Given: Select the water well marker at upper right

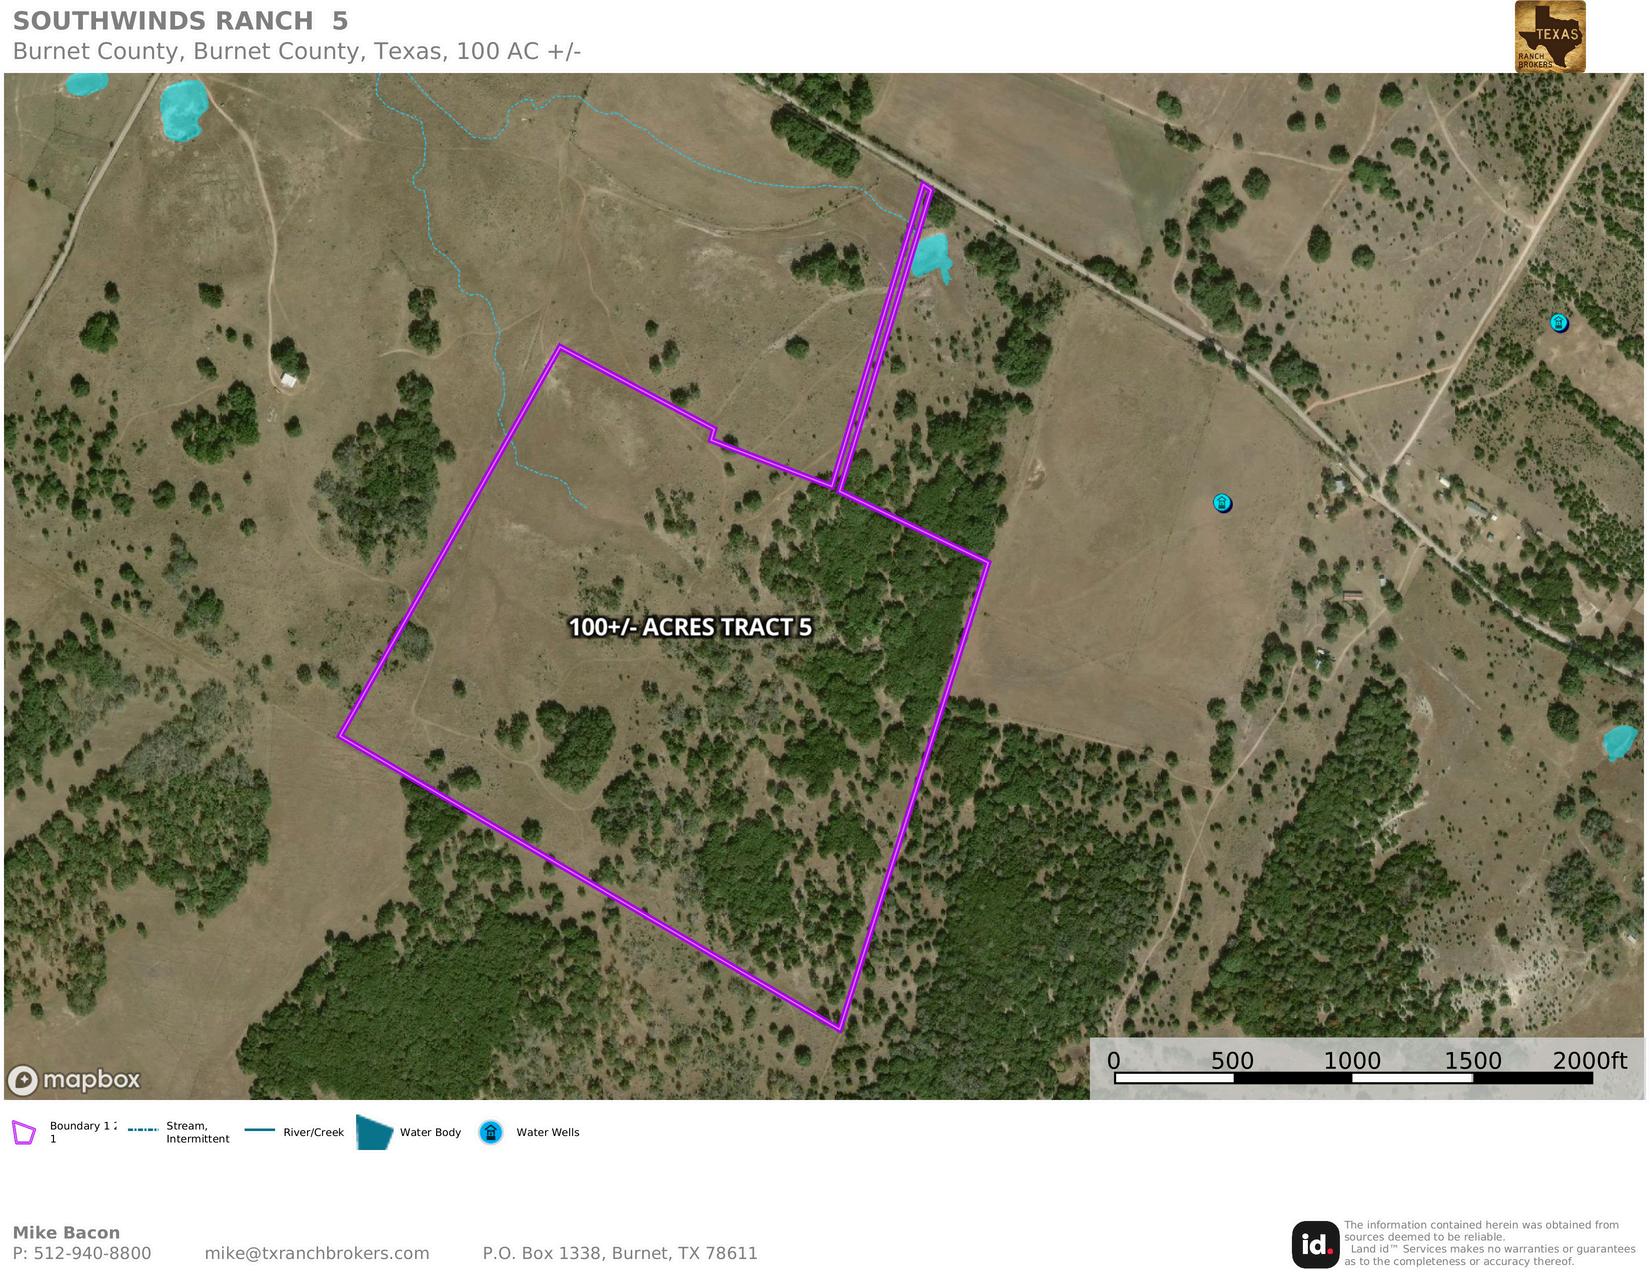Looking at the screenshot, I should 1559,323.
